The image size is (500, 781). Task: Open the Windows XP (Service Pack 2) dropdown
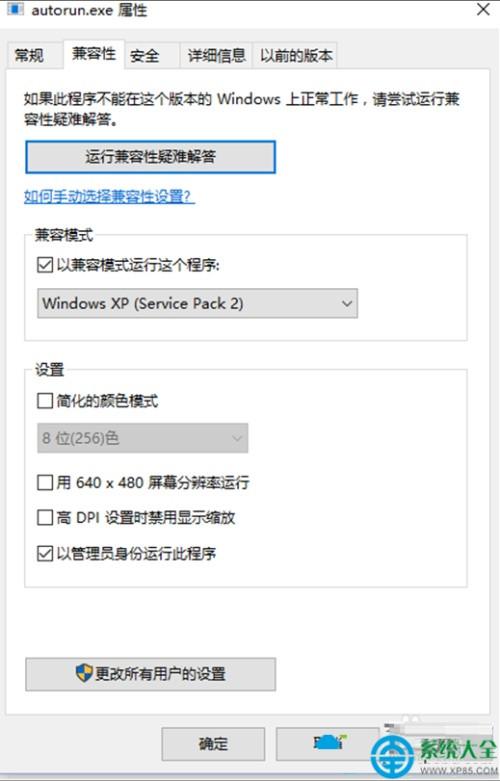pyautogui.click(x=197, y=303)
